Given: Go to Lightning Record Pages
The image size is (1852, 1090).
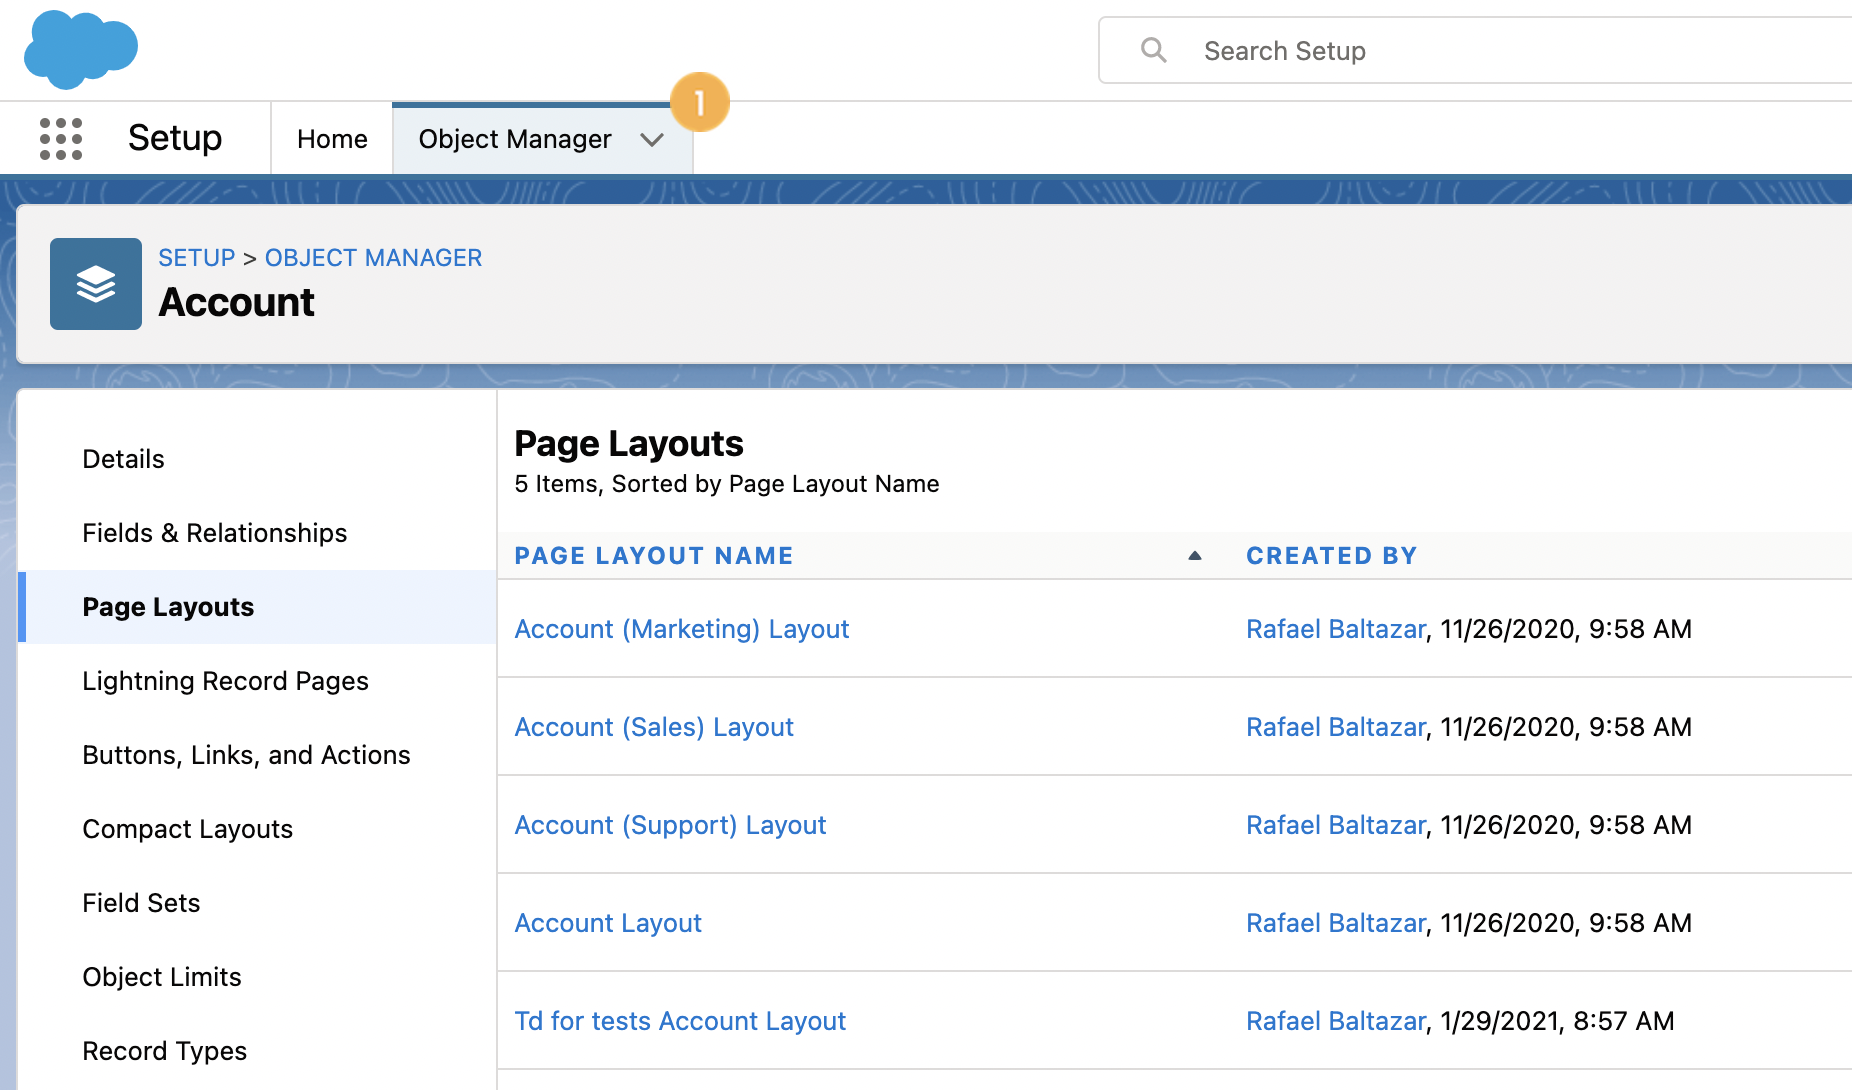Looking at the screenshot, I should tap(225, 681).
